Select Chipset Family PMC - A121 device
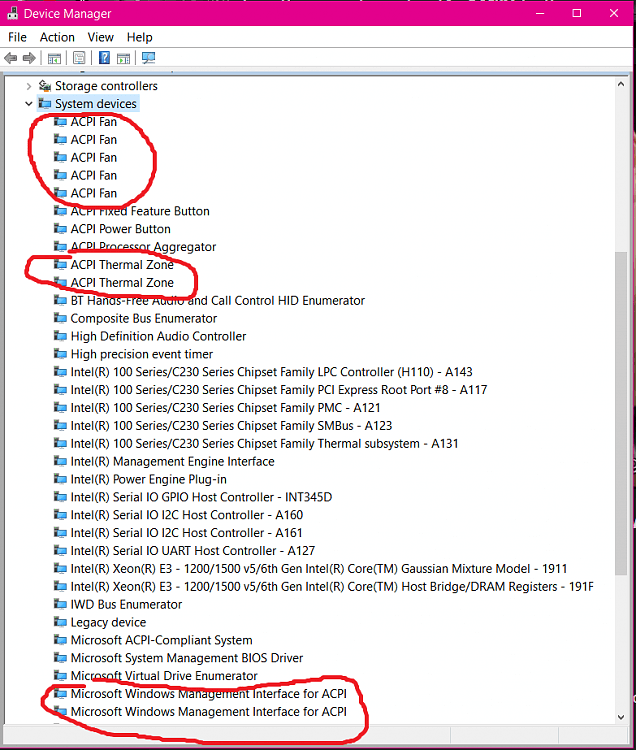Image resolution: width=636 pixels, height=750 pixels. 226,408
